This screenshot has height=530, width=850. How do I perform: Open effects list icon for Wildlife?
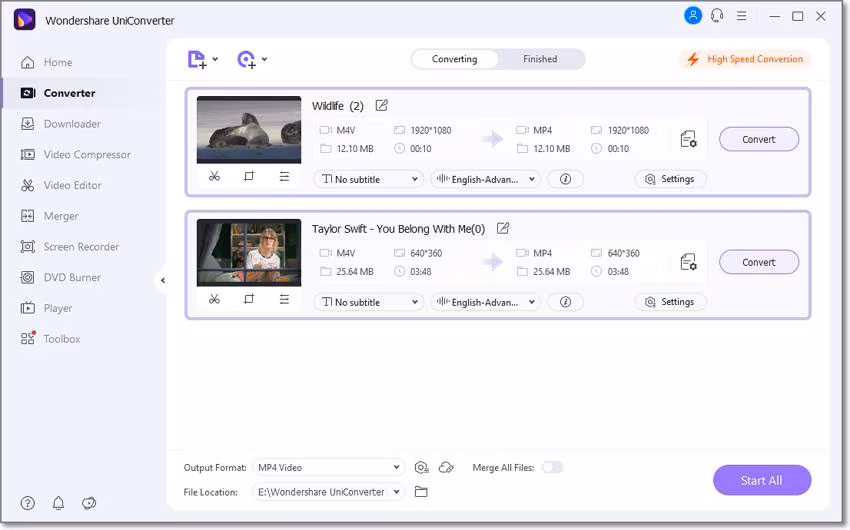pyautogui.click(x=284, y=176)
